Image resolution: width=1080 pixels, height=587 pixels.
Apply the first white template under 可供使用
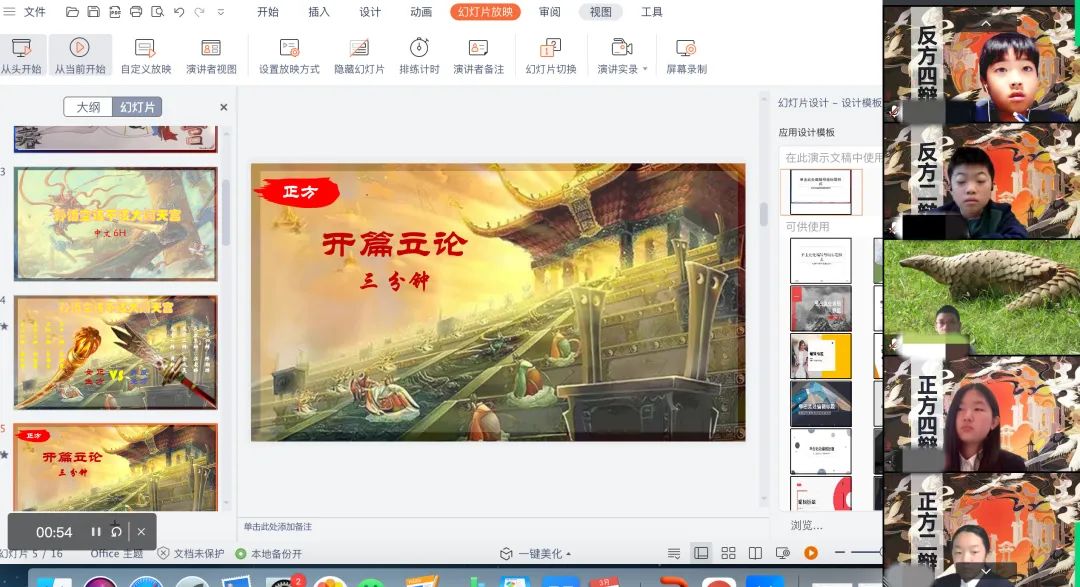(x=820, y=260)
